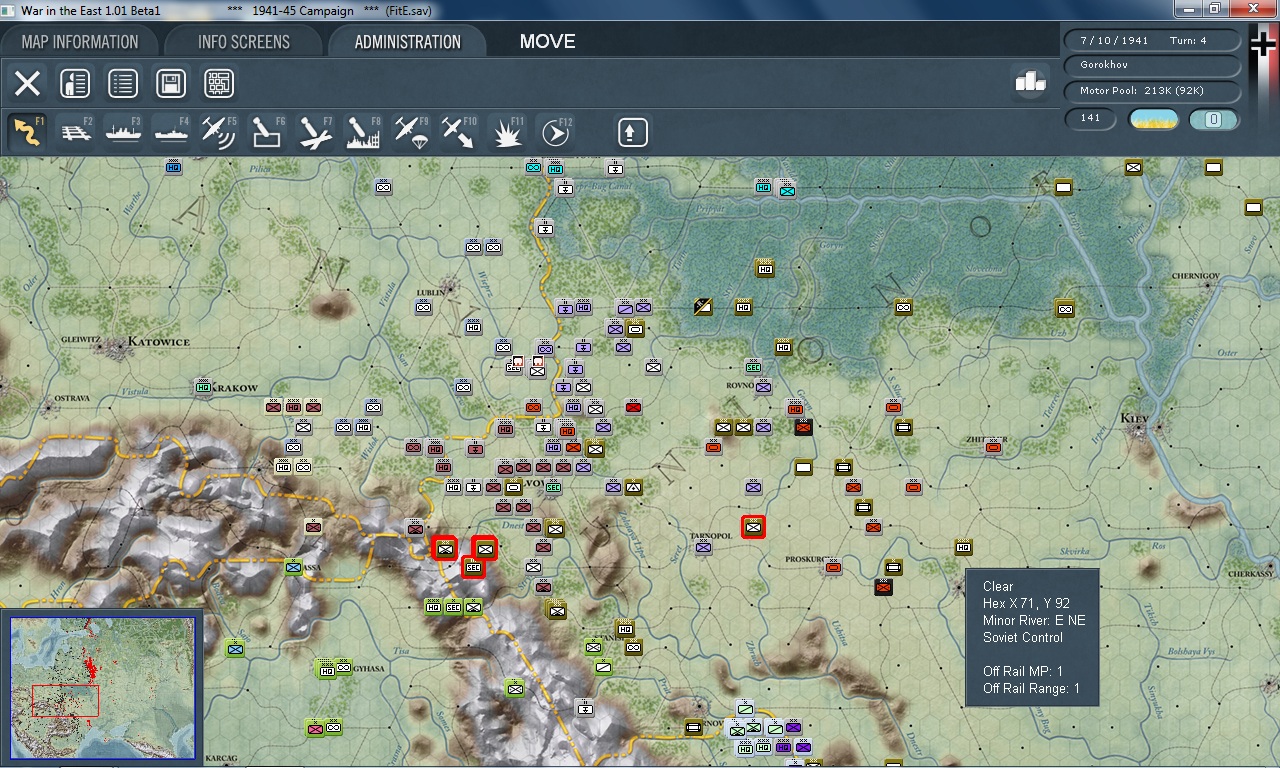This screenshot has width=1280, height=768.
Task: Select the F4 amphibious ship icon
Action: click(171, 132)
